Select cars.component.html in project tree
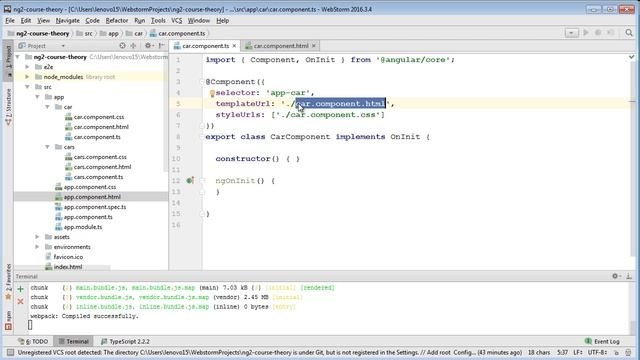The image size is (640, 360). (x=102, y=167)
